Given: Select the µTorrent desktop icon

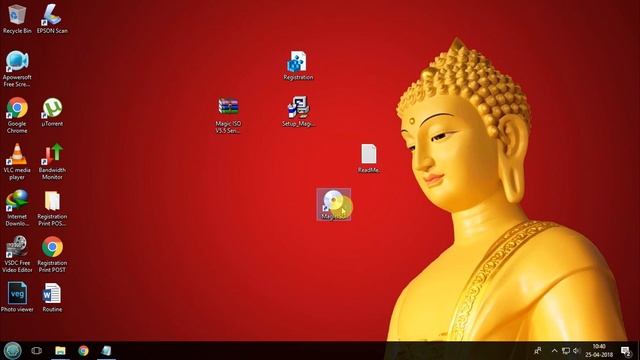Looking at the screenshot, I should click(52, 112).
